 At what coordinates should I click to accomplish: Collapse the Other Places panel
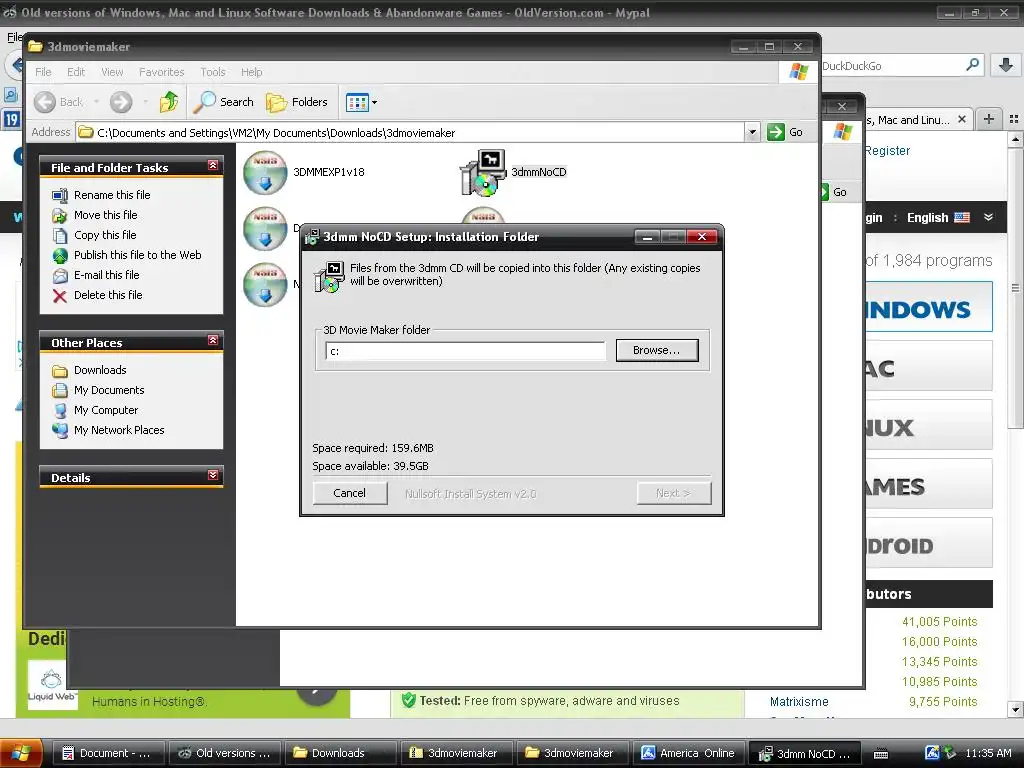(x=213, y=341)
